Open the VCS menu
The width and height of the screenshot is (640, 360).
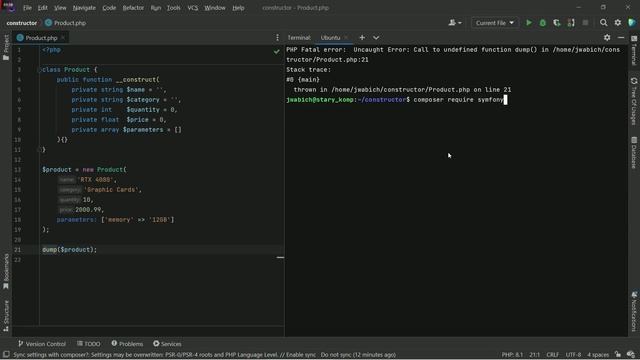tap(193, 8)
